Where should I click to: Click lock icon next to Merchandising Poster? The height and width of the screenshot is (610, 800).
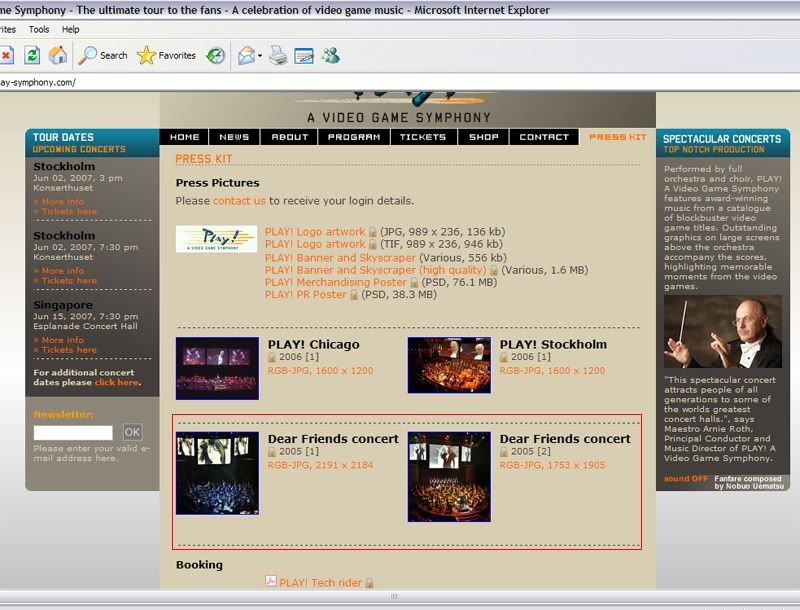pyautogui.click(x=414, y=283)
